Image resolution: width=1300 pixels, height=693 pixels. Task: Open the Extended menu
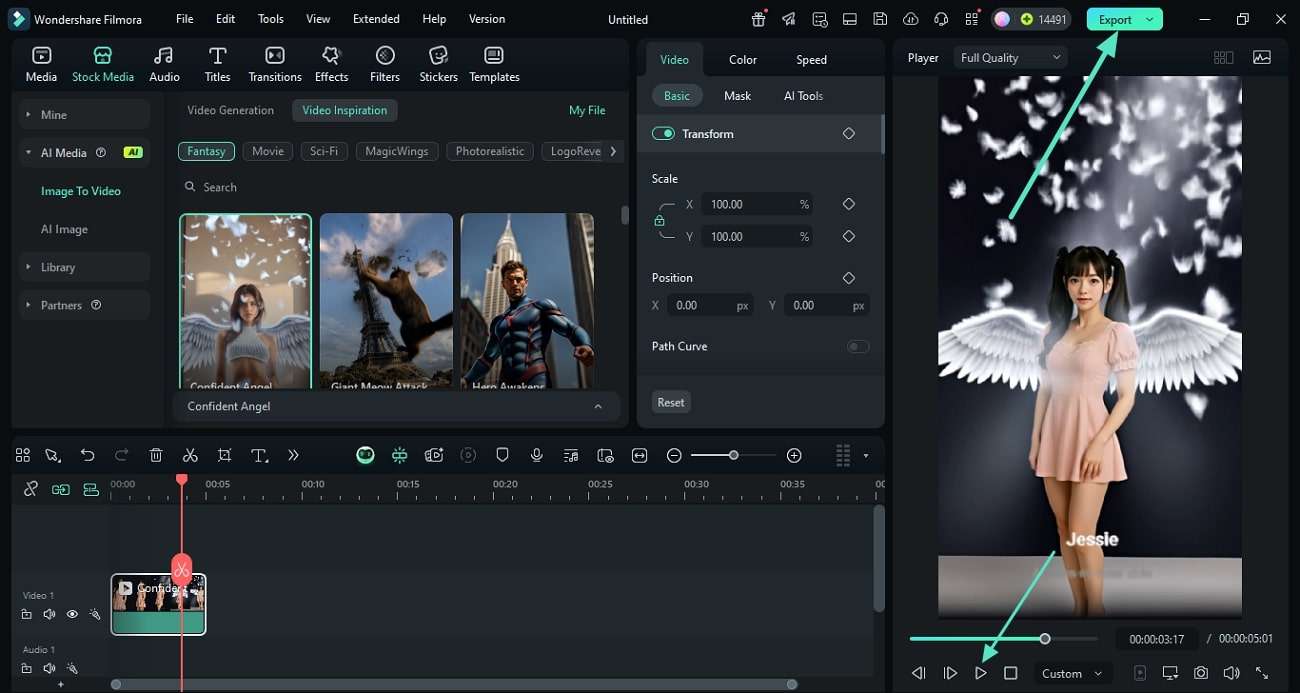pyautogui.click(x=376, y=19)
